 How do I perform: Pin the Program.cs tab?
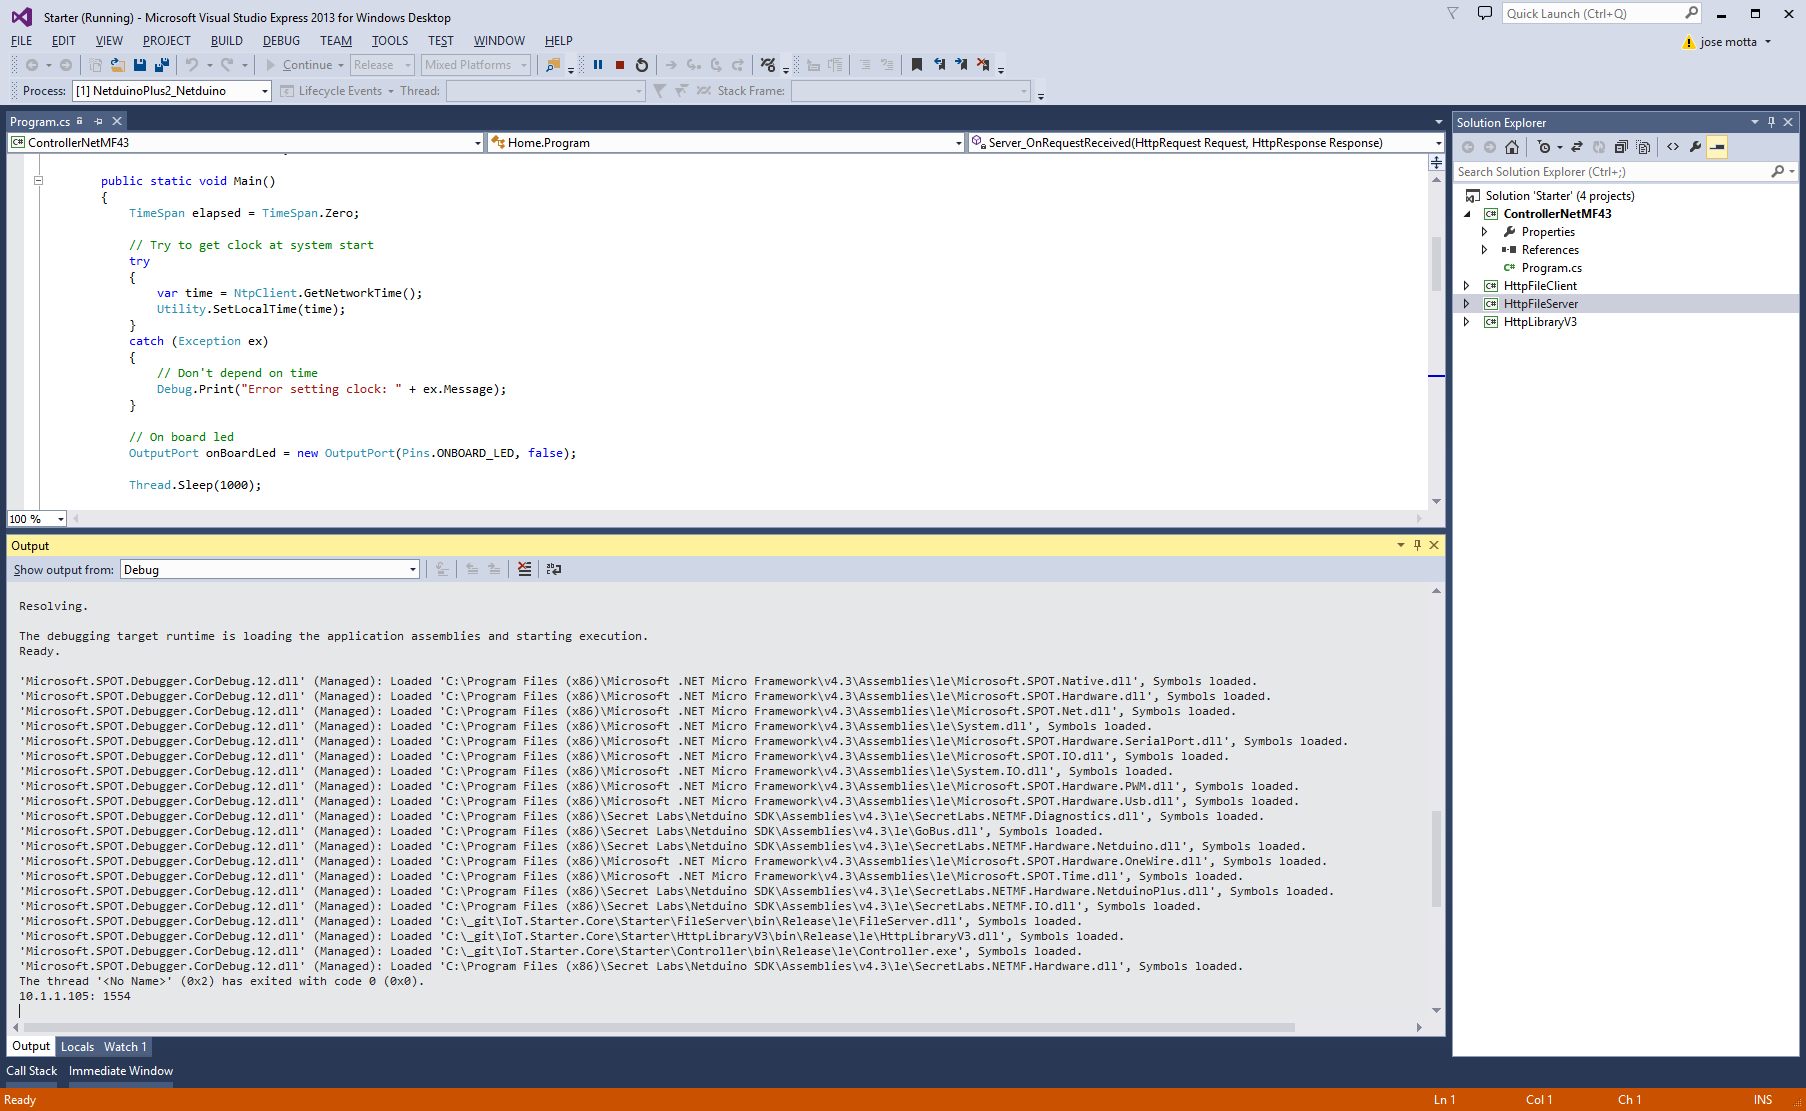click(x=98, y=121)
